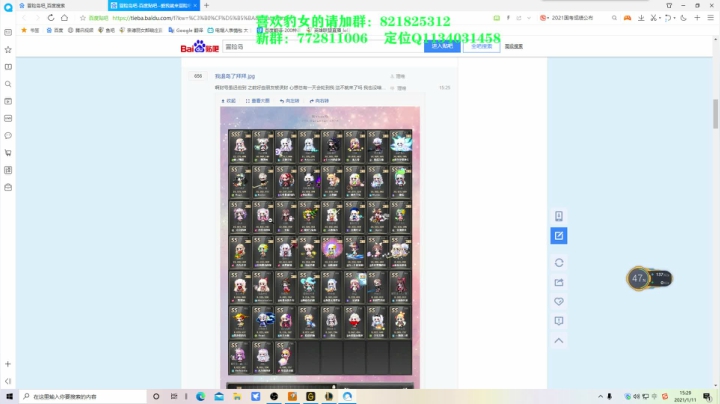Open the Baidu bookmark in bookmarks bar
This screenshot has height=404, width=720.
[x=55, y=30]
